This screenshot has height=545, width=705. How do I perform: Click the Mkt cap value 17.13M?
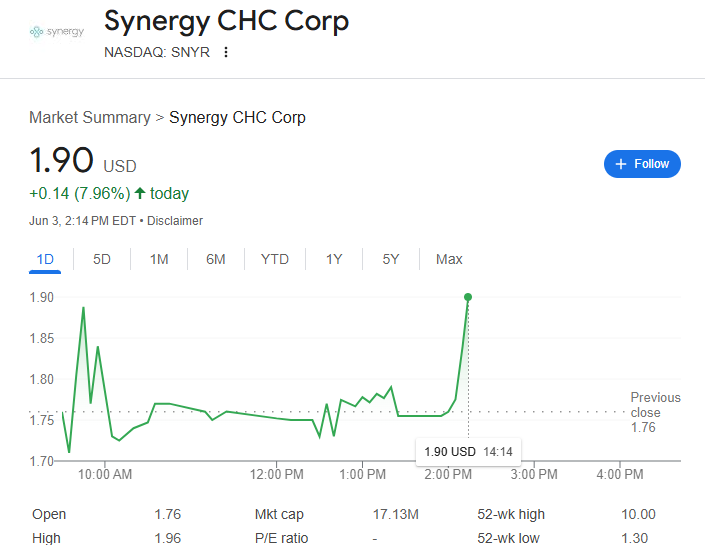[x=396, y=514]
